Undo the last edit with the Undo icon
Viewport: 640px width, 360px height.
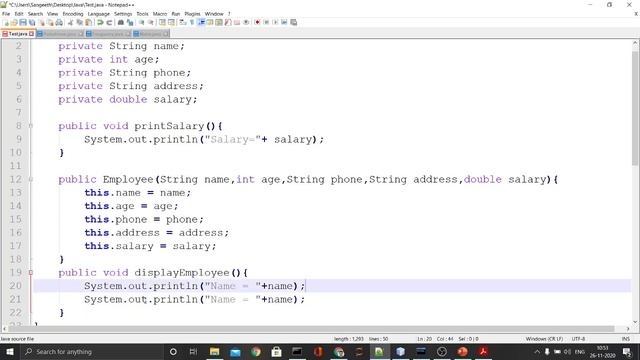click(100, 22)
